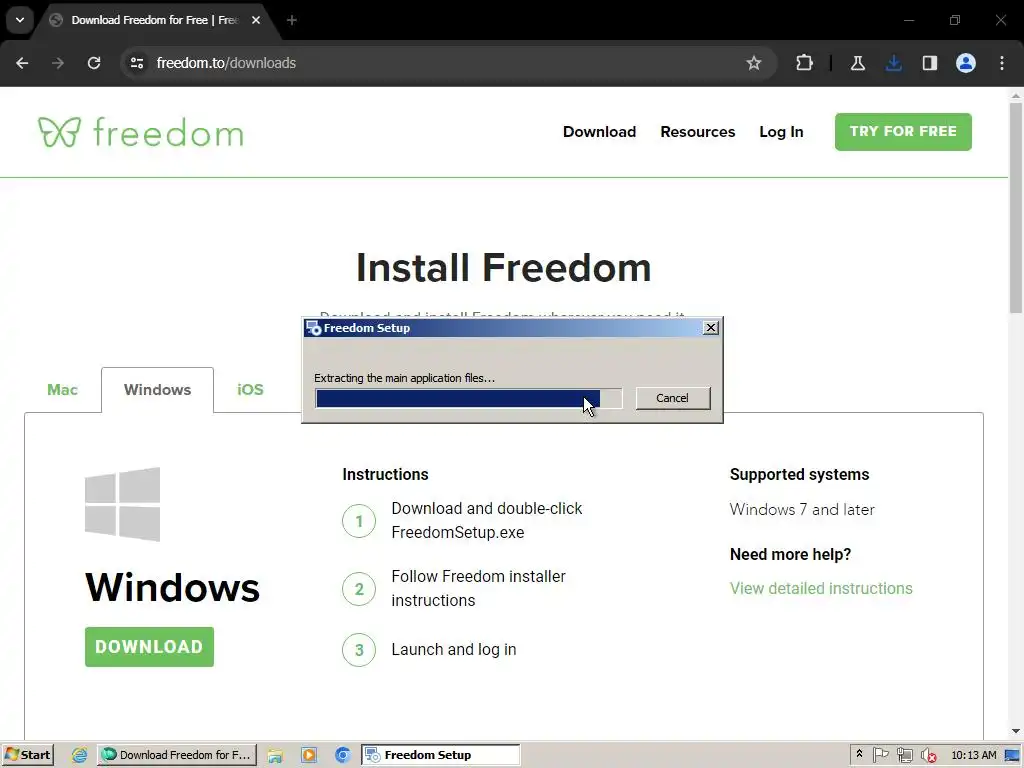Open Windows Media Player taskbar icon
Screen dimensions: 1024x768
pyautogui.click(x=308, y=755)
